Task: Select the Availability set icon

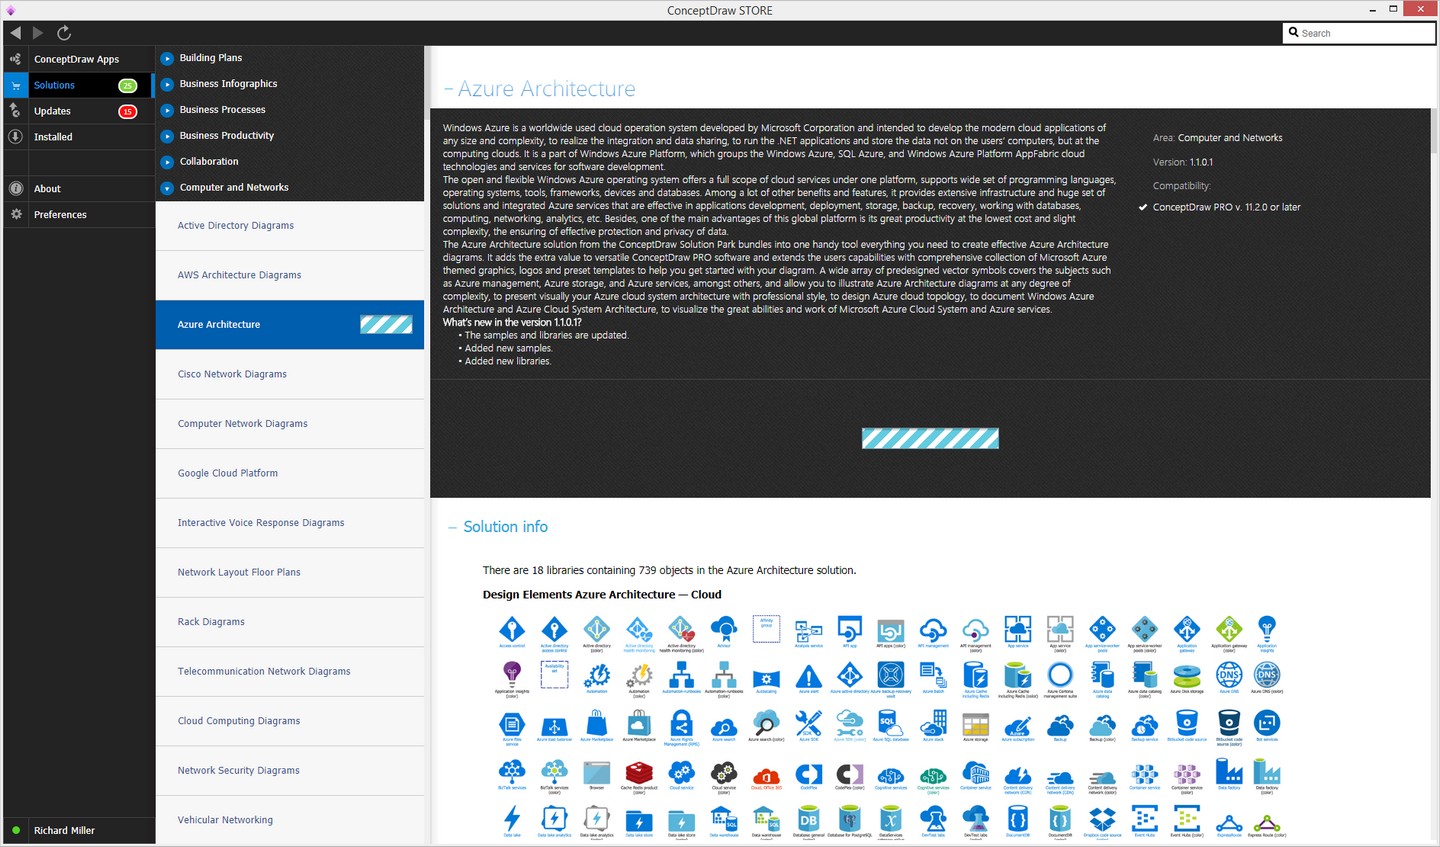Action: (554, 675)
